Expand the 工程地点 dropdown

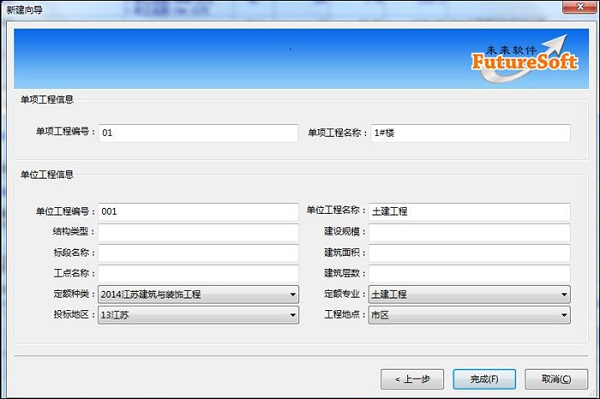click(469, 315)
